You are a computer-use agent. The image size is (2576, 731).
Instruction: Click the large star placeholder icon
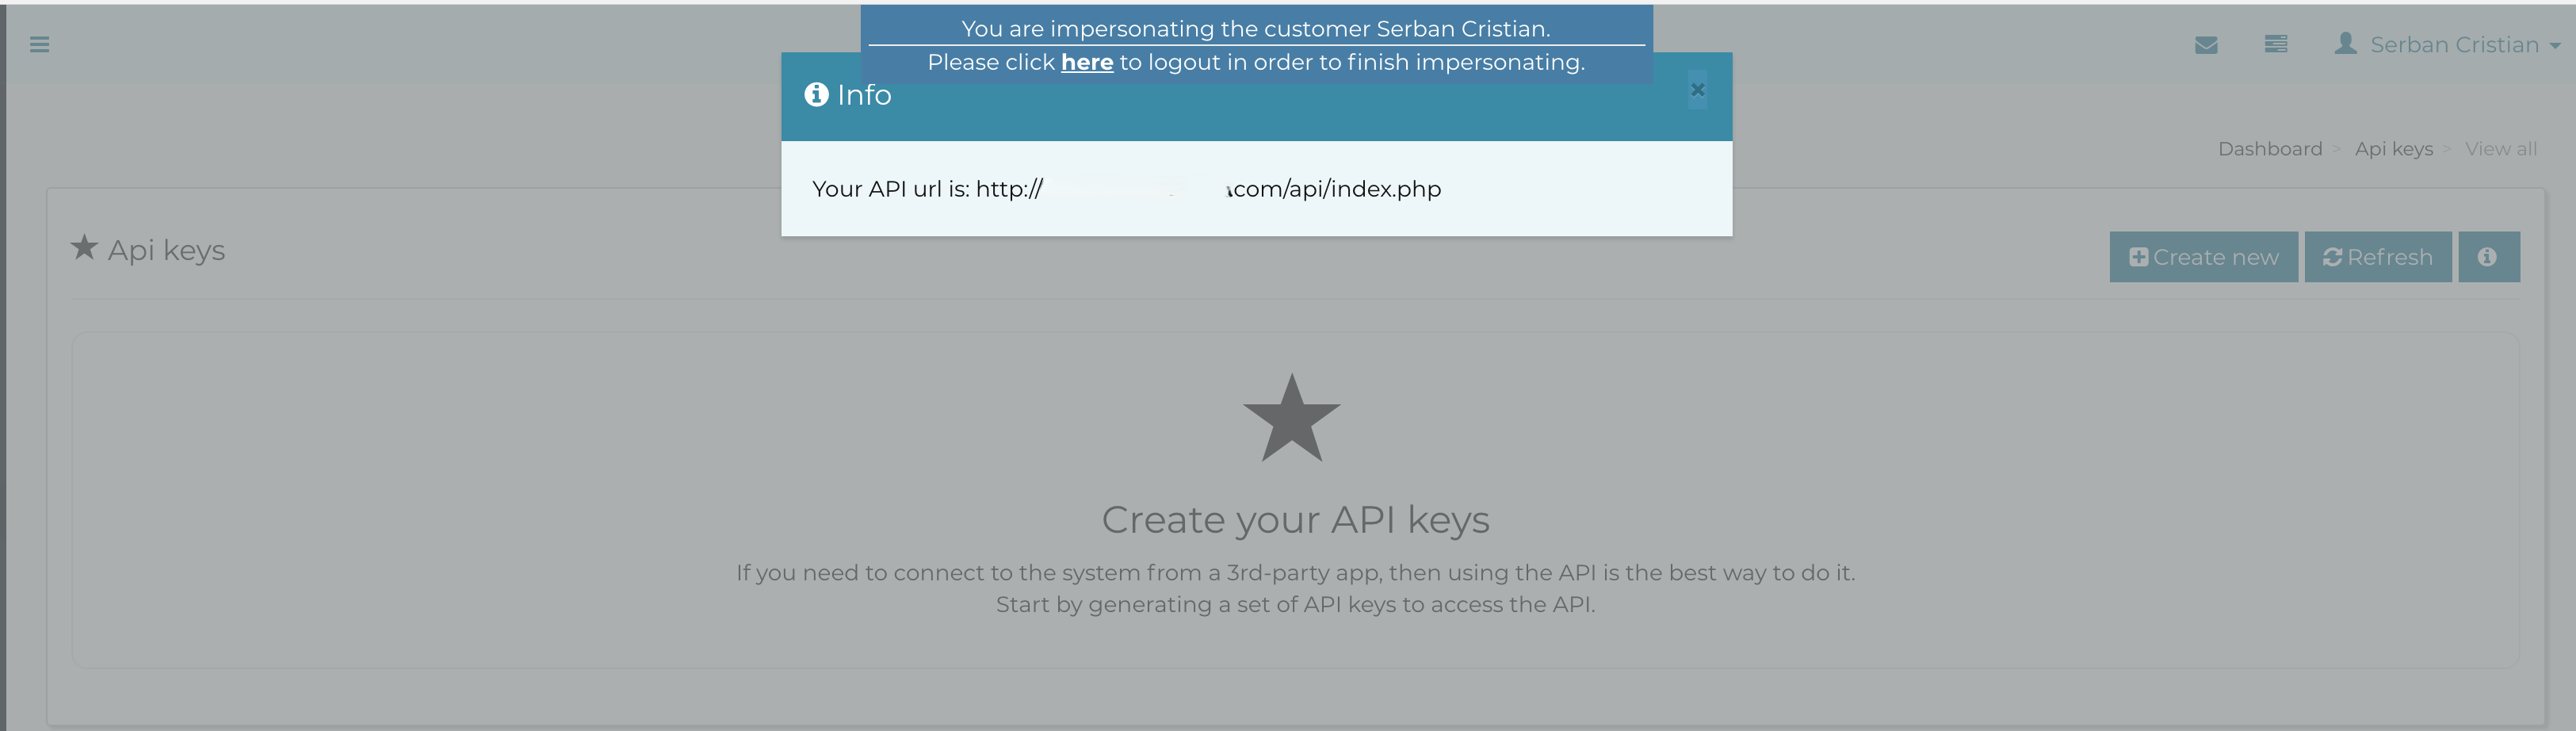coord(1291,419)
